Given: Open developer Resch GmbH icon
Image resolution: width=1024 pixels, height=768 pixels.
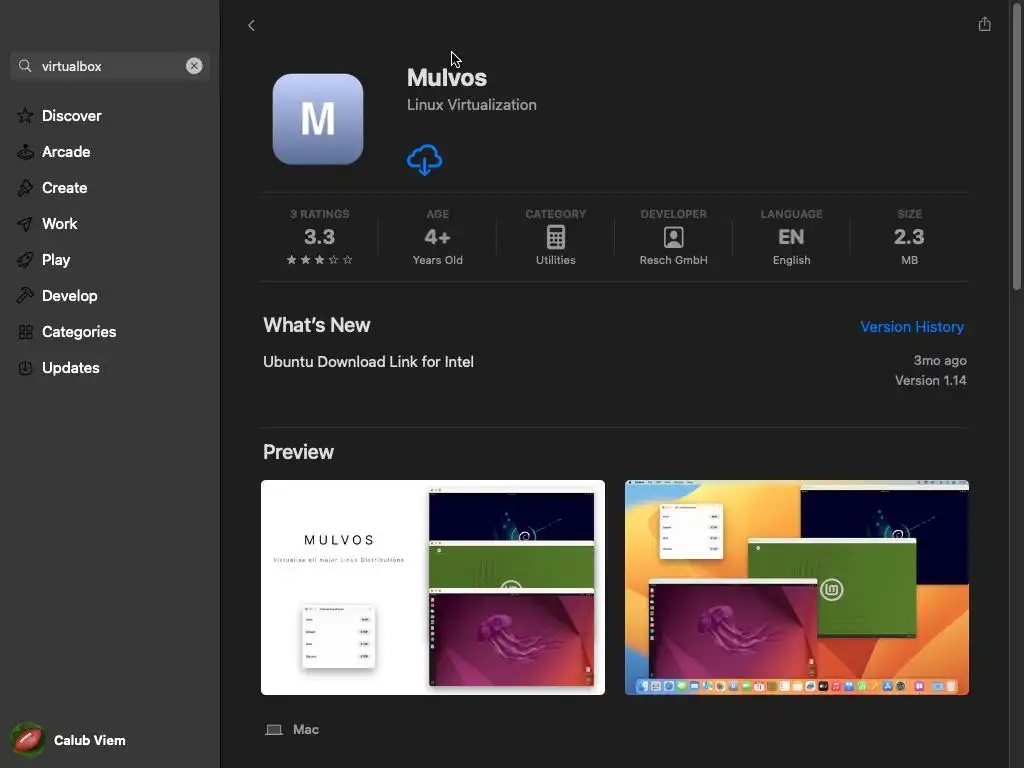Looking at the screenshot, I should click(673, 237).
